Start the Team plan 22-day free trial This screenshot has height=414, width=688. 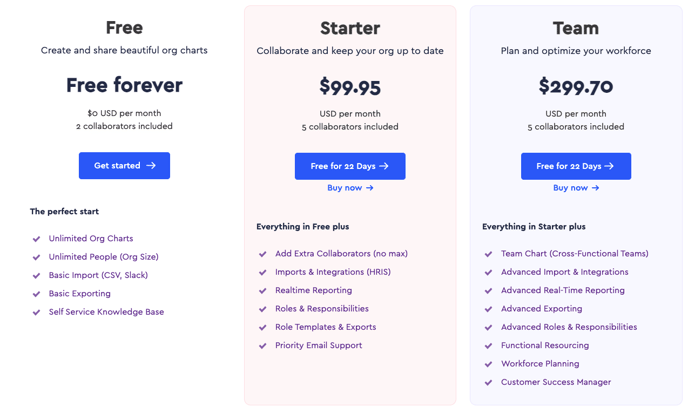[x=576, y=166]
